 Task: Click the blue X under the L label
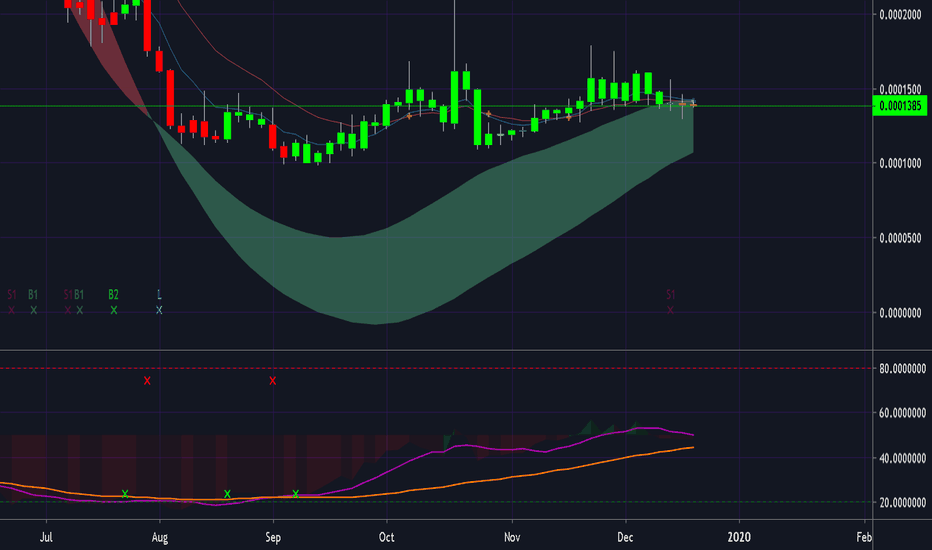tap(159, 310)
